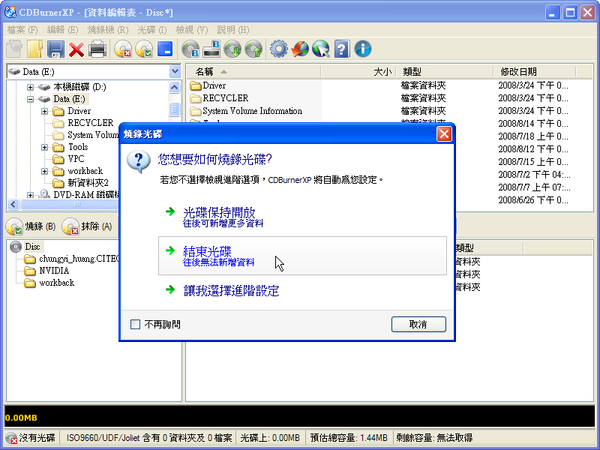Click the blue square toolbar icon
Image resolution: width=600 pixels, height=450 pixels.
165,49
